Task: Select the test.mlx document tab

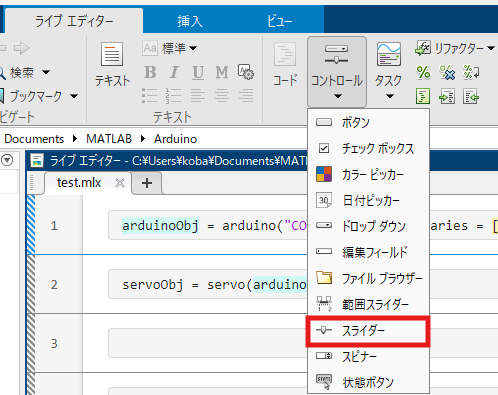Action: (x=79, y=183)
